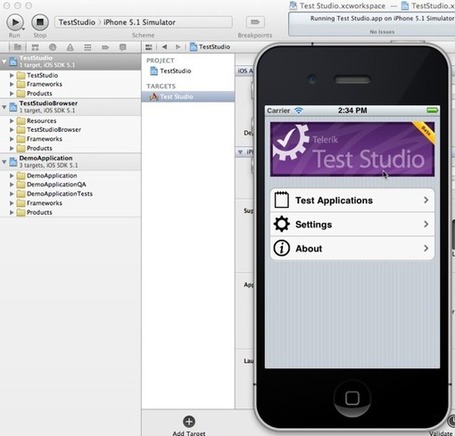This screenshot has height=436, width=455.
Task: Expand the TestStudio folder under TestStudio project
Action: 12,75
